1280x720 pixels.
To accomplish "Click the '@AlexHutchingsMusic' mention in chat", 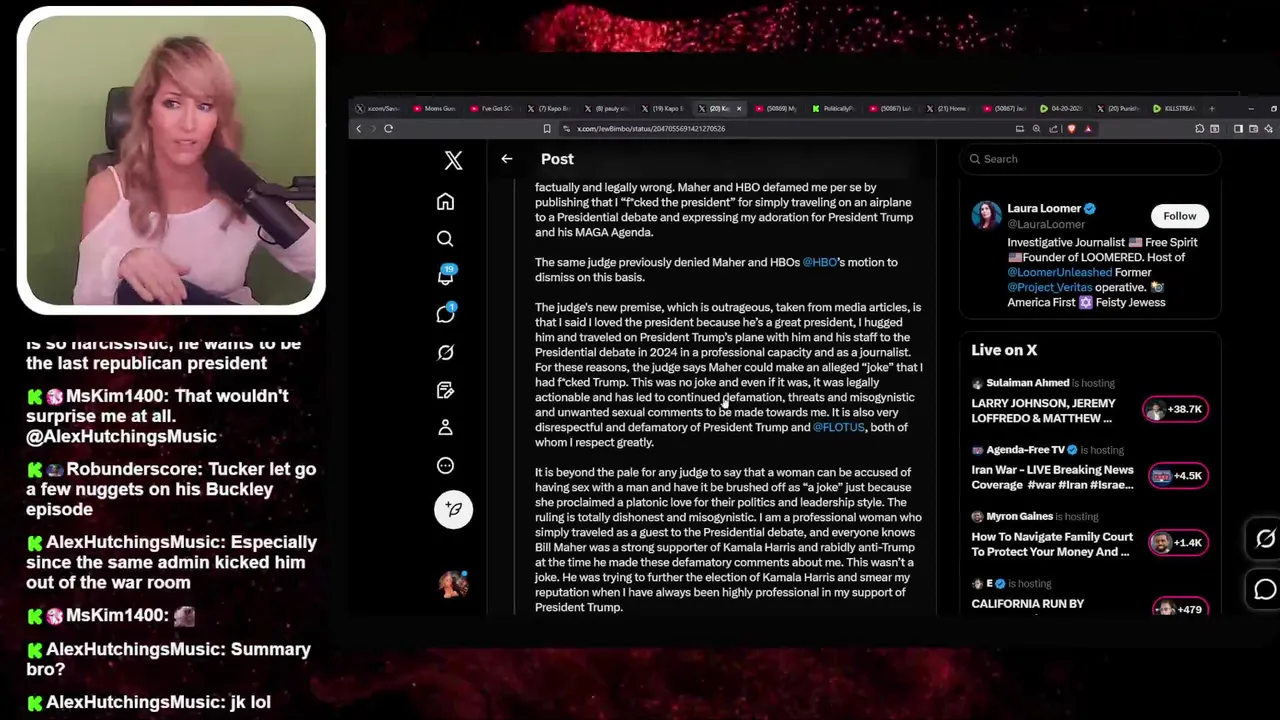I will (x=121, y=436).
